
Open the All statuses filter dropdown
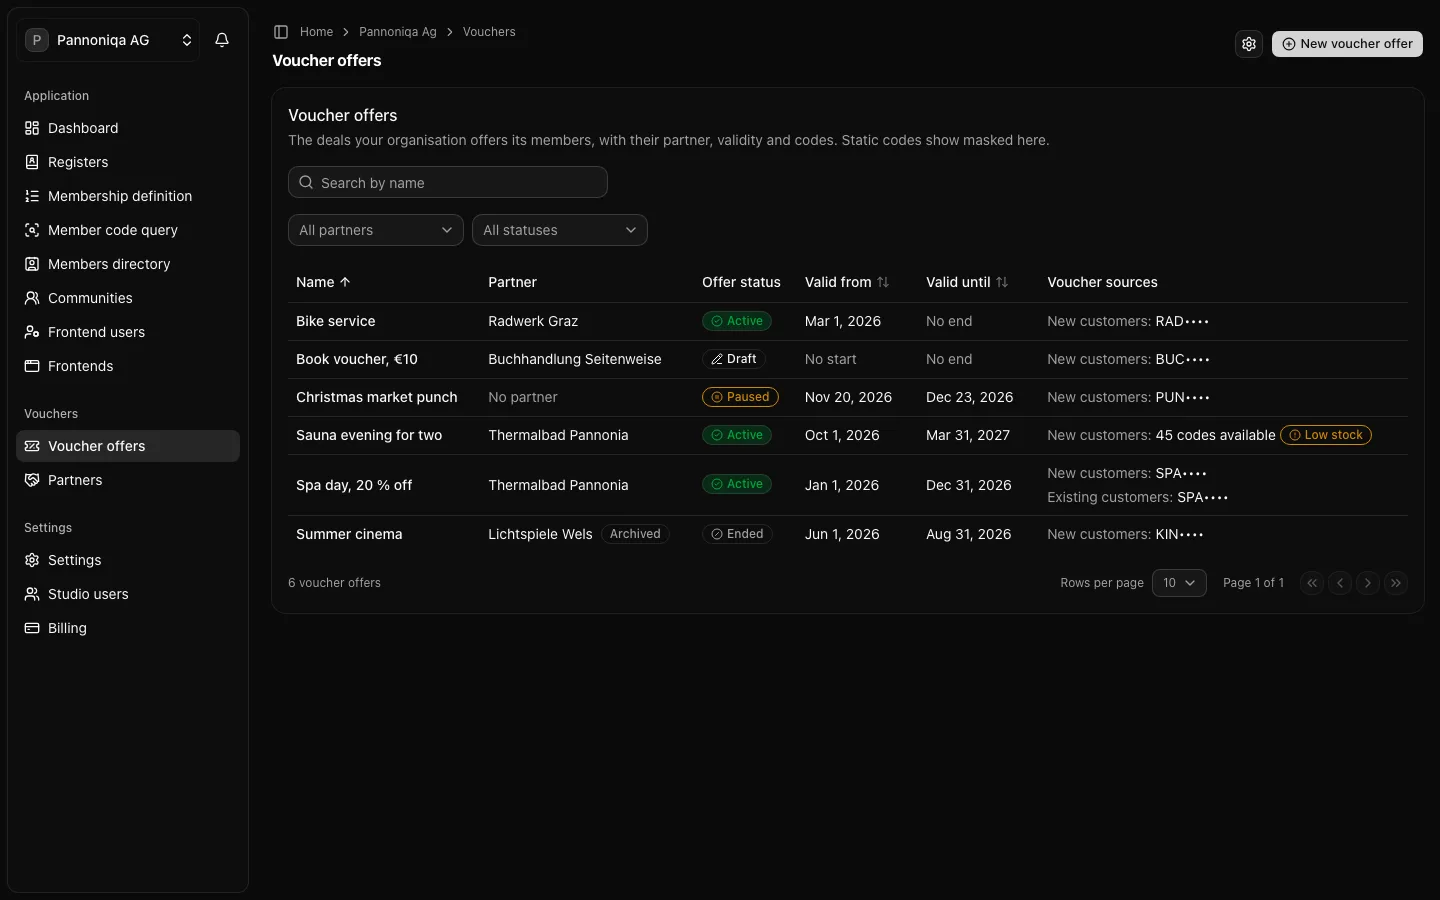tap(560, 230)
